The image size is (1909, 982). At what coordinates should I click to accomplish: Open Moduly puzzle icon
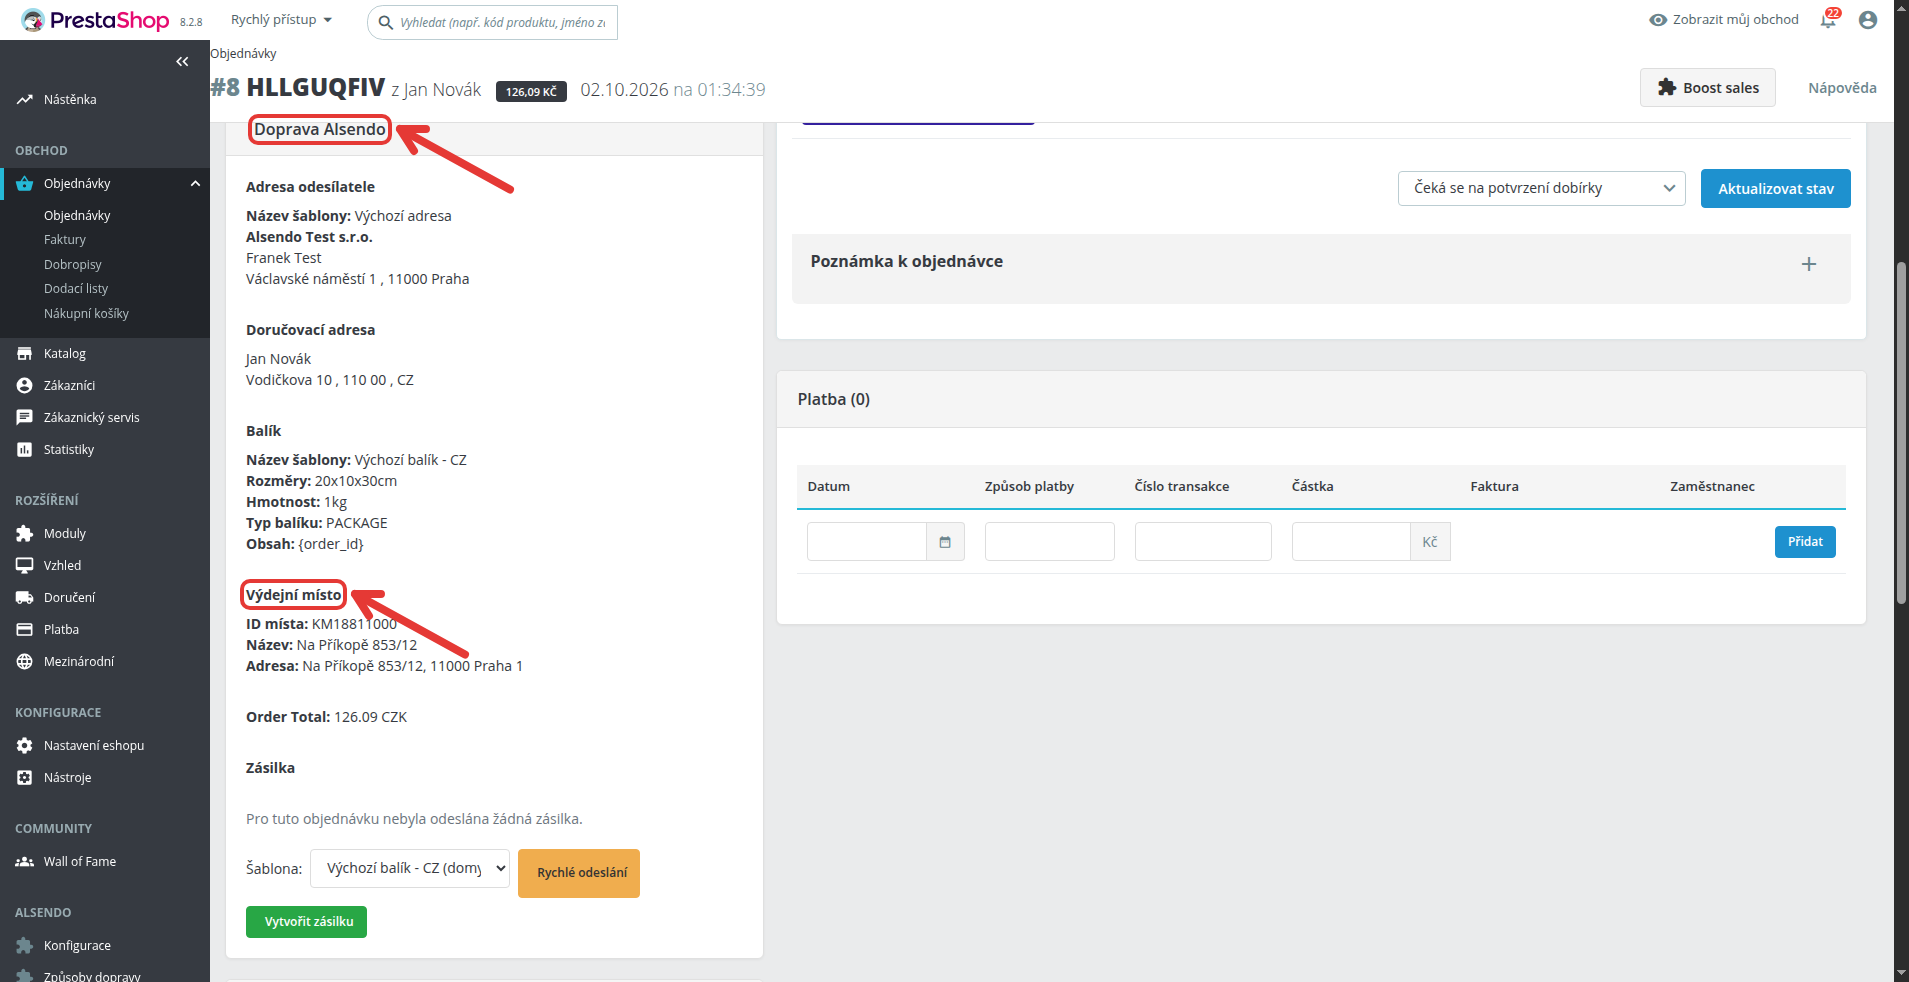pos(24,534)
